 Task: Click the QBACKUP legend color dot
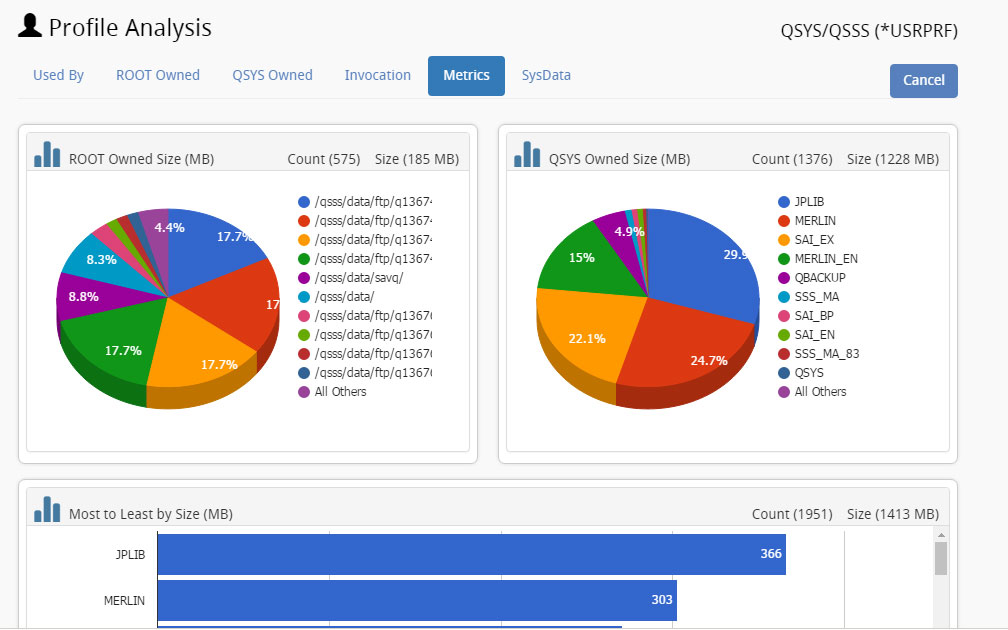click(784, 278)
